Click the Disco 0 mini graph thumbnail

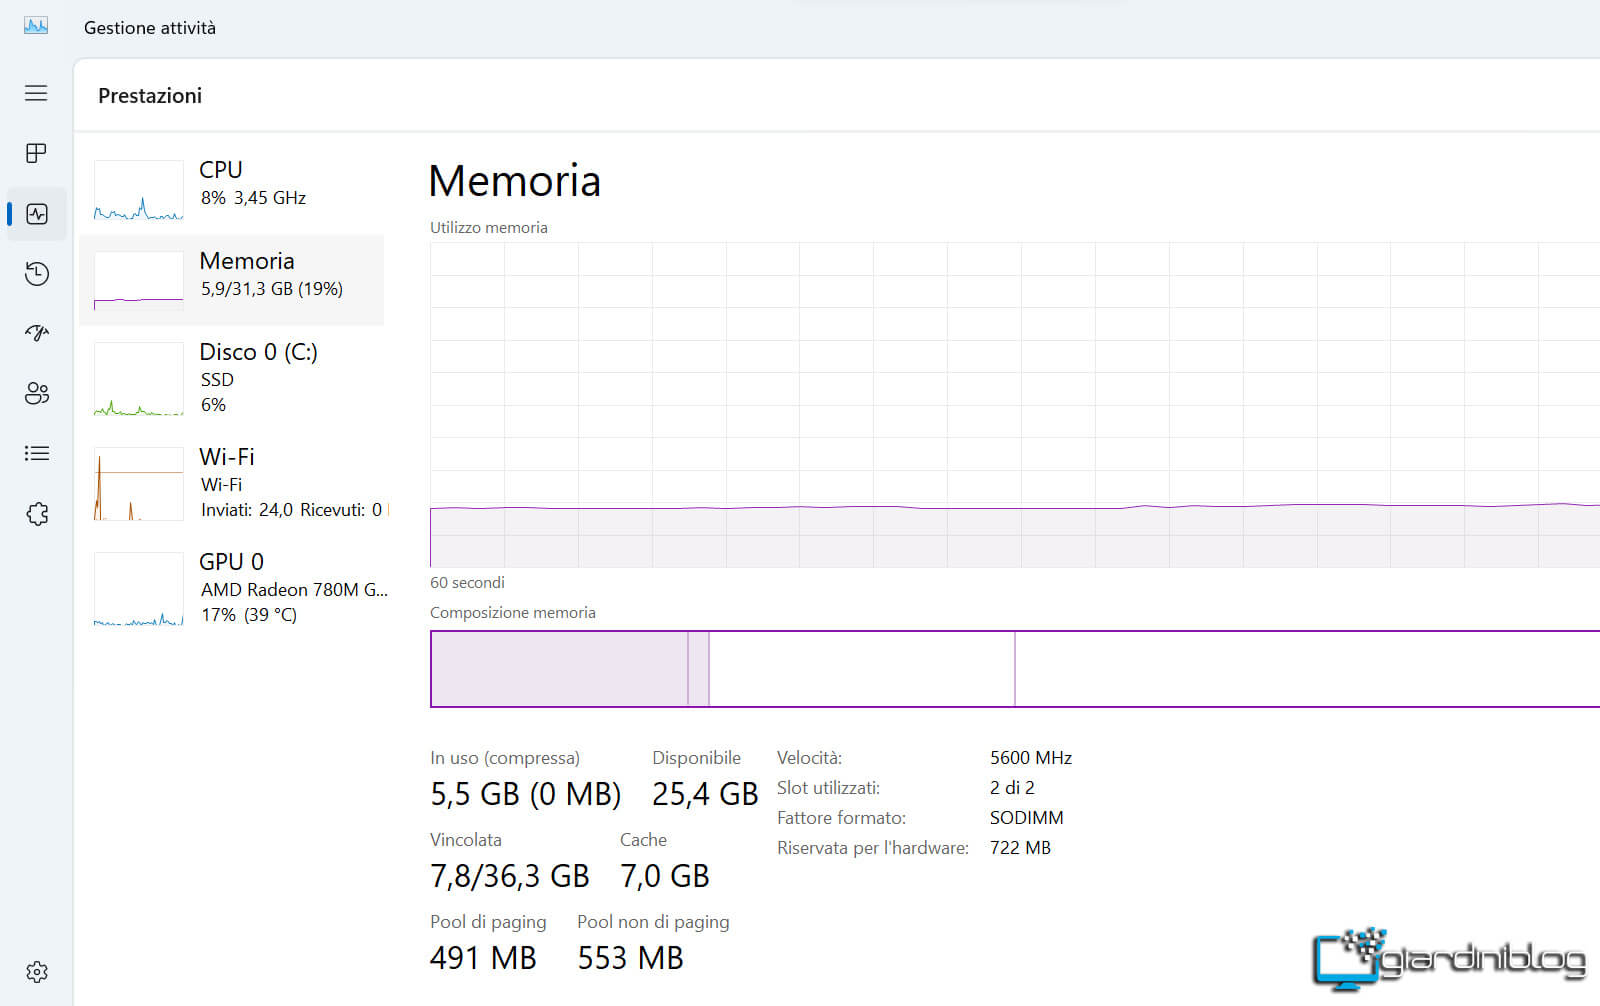pyautogui.click(x=139, y=379)
